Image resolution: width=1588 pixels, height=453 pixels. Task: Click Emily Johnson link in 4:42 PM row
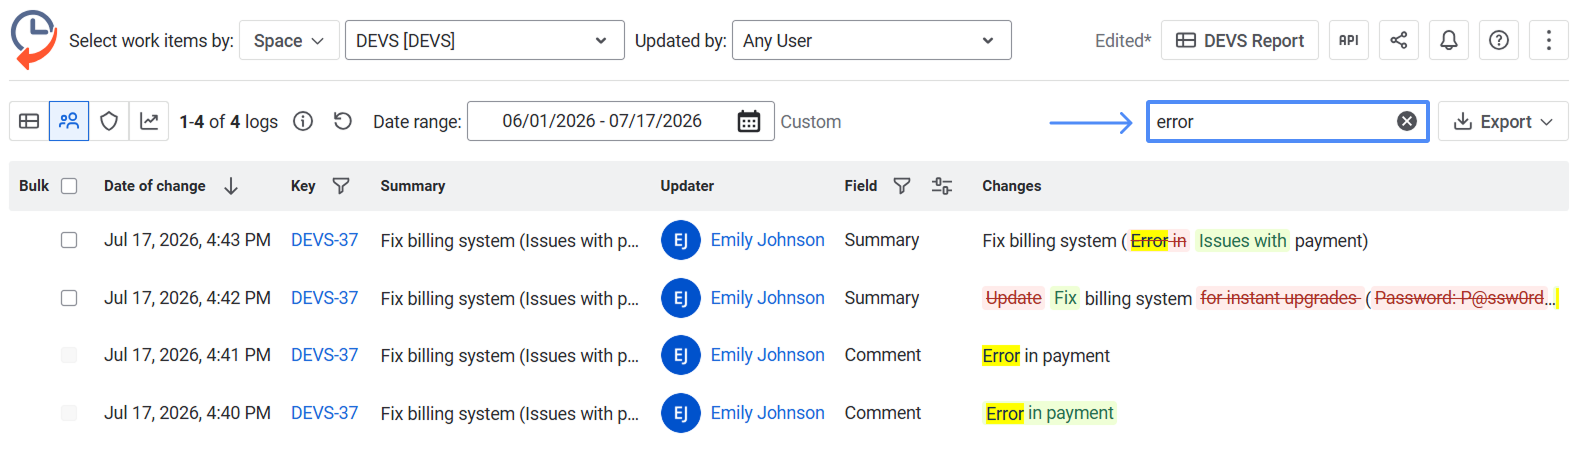767,298
